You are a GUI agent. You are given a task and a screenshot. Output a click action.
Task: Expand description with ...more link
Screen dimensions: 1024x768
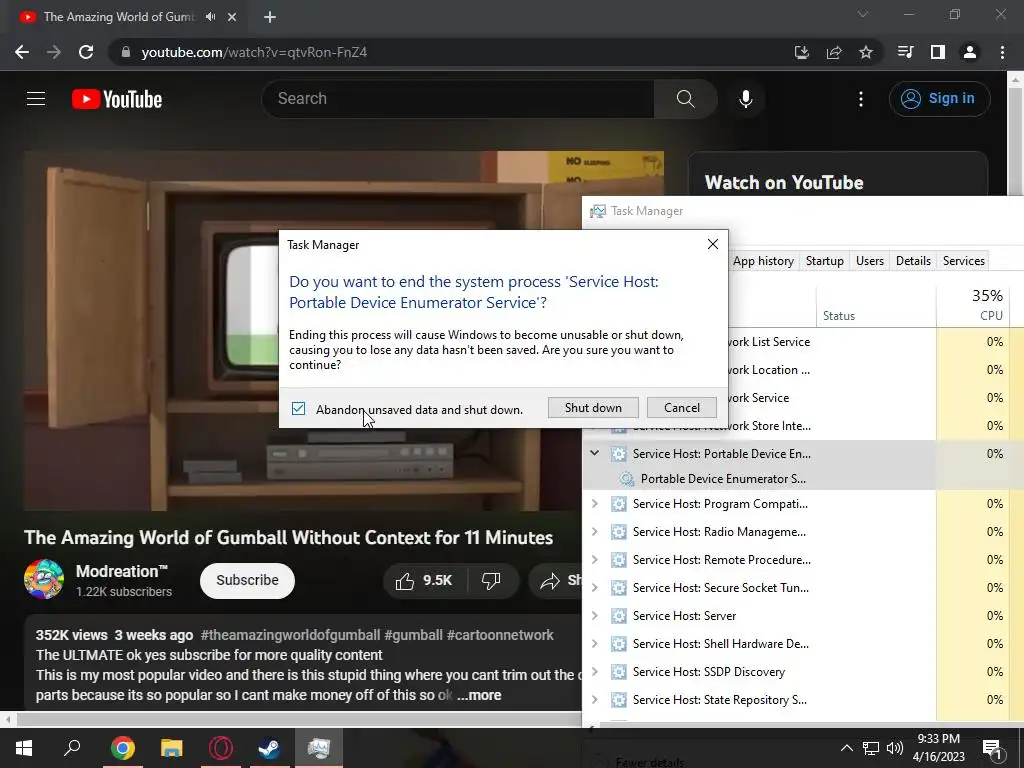(x=479, y=696)
